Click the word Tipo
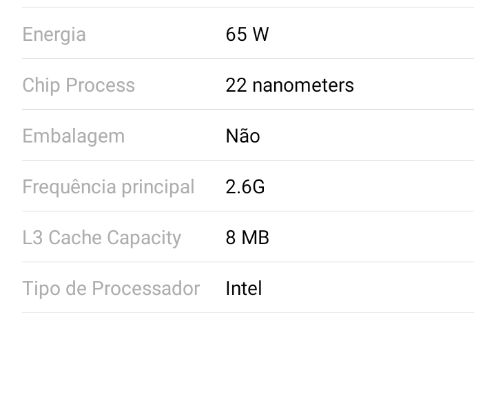Screen dimensions: 496x393 click(x=41, y=289)
